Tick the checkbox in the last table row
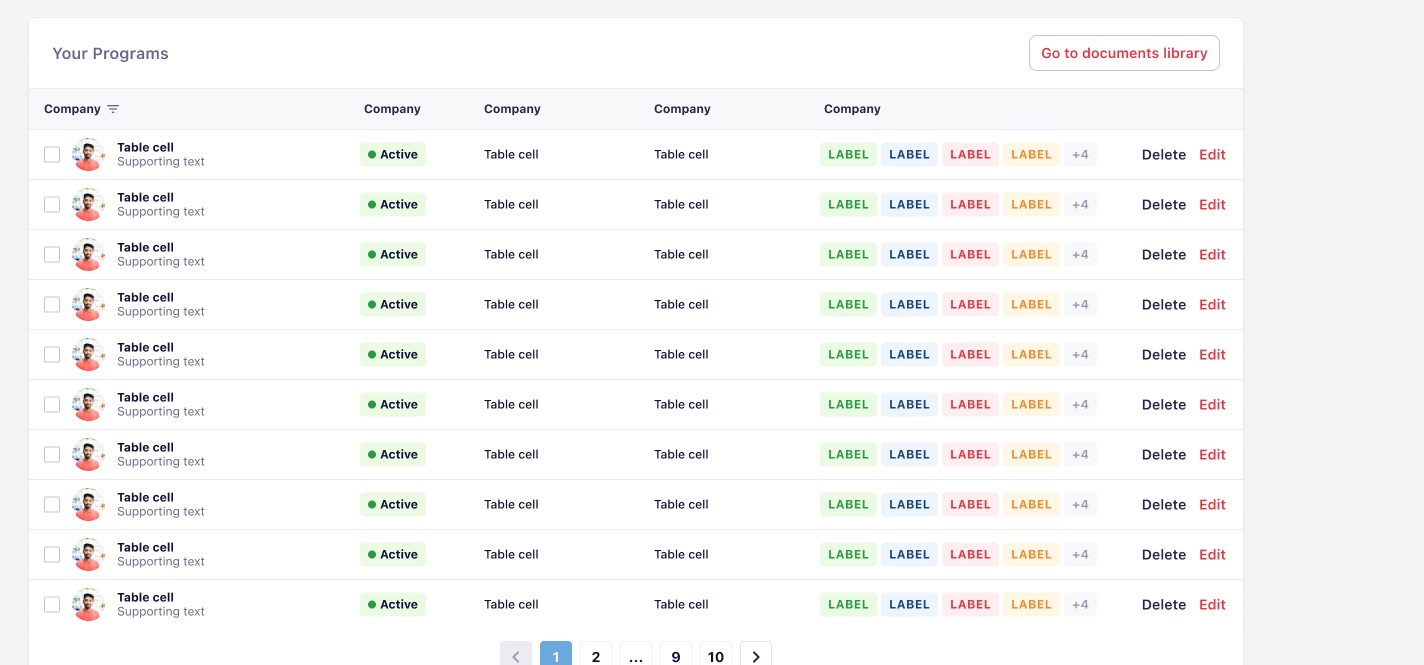The height and width of the screenshot is (665, 1424). coord(52,605)
